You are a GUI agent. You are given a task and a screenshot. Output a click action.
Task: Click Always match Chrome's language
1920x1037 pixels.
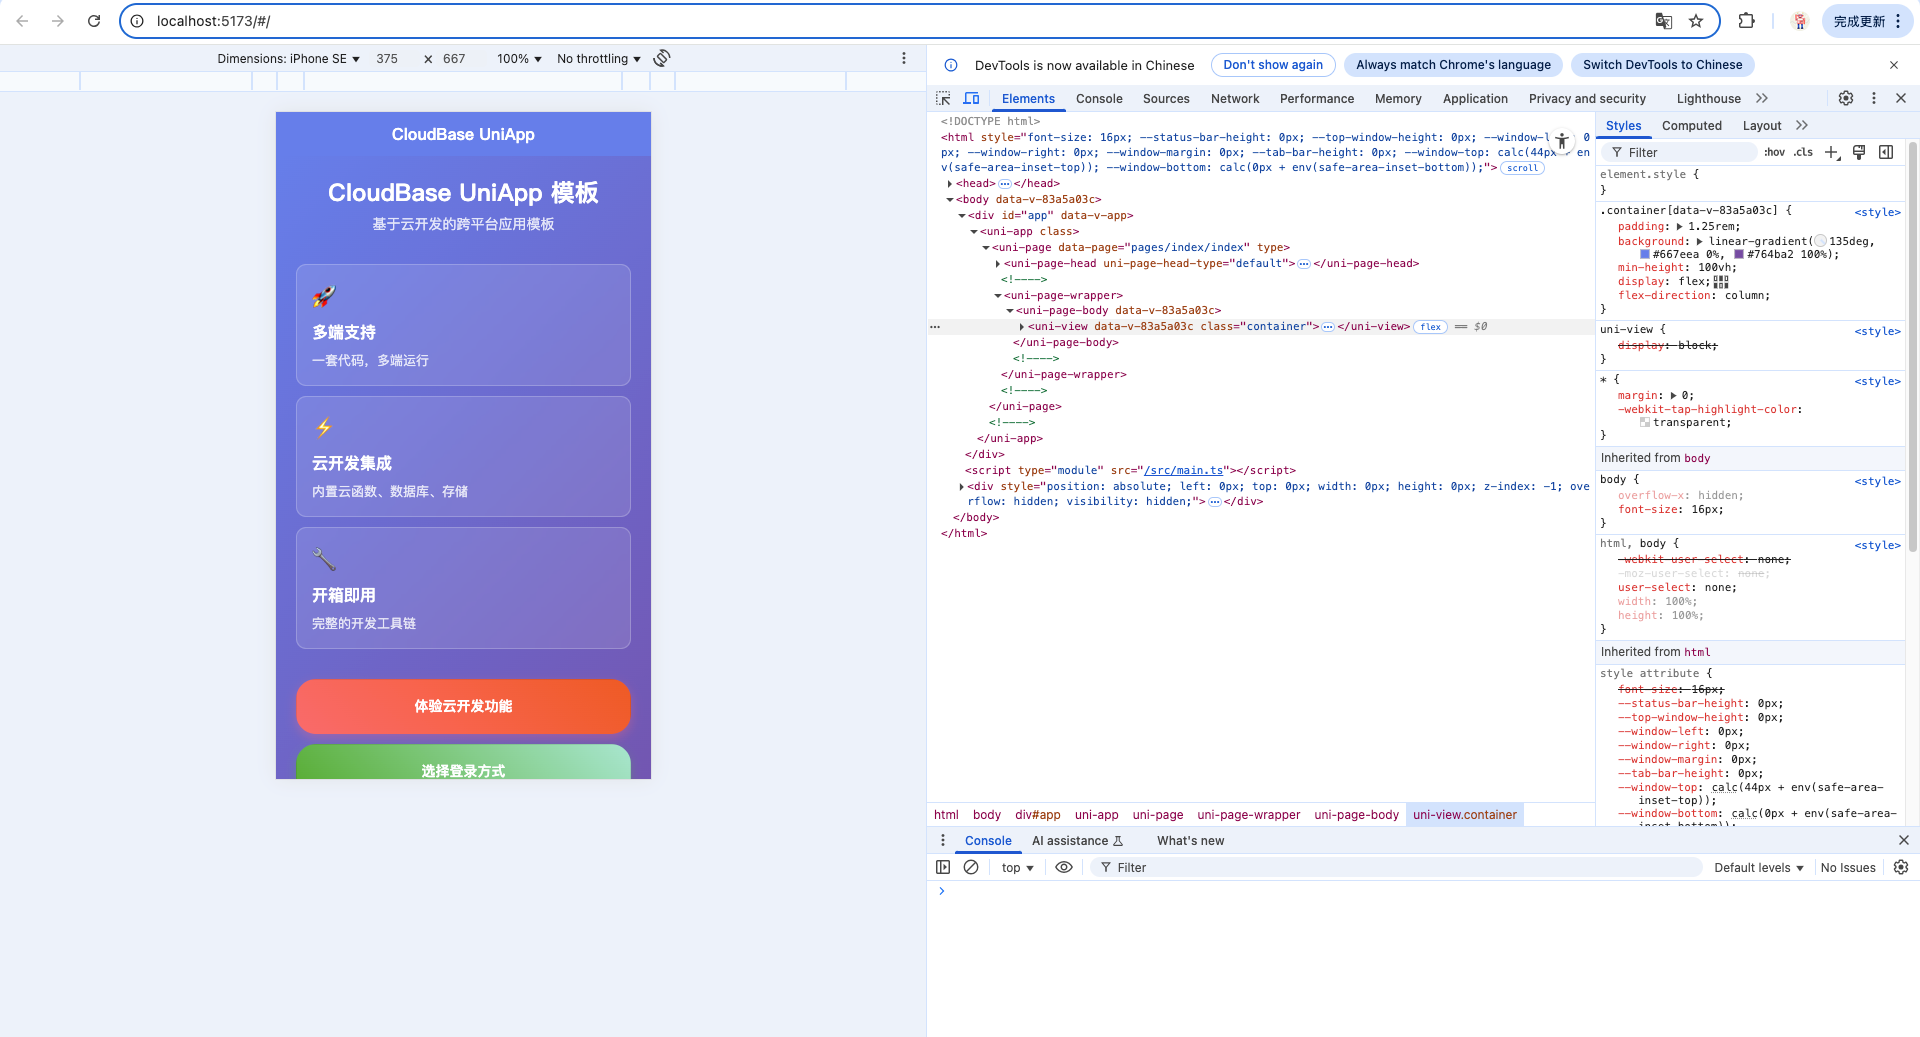pyautogui.click(x=1453, y=65)
